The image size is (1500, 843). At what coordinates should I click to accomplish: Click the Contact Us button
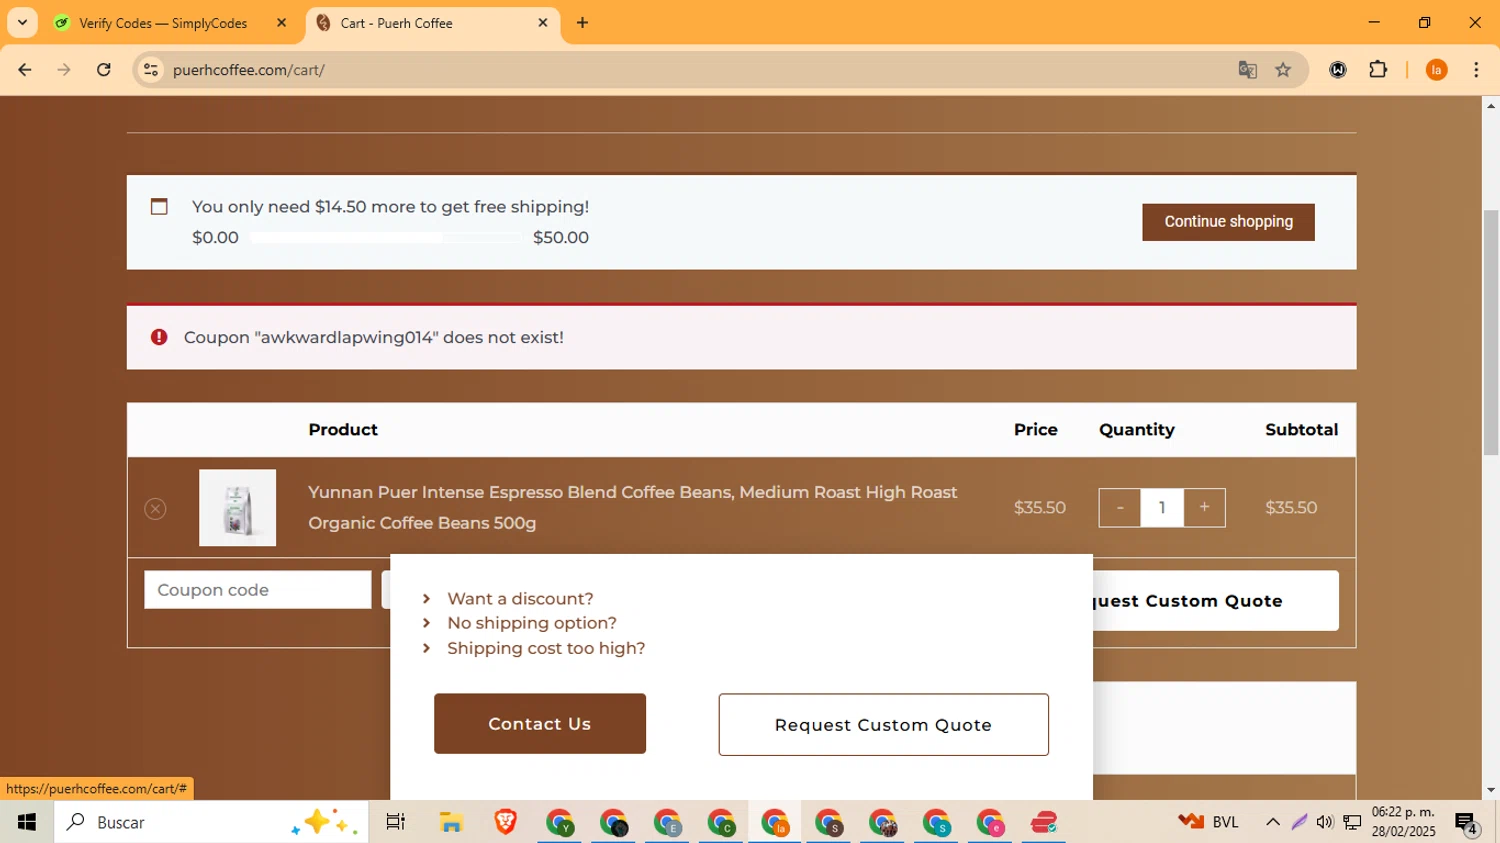coord(540,724)
